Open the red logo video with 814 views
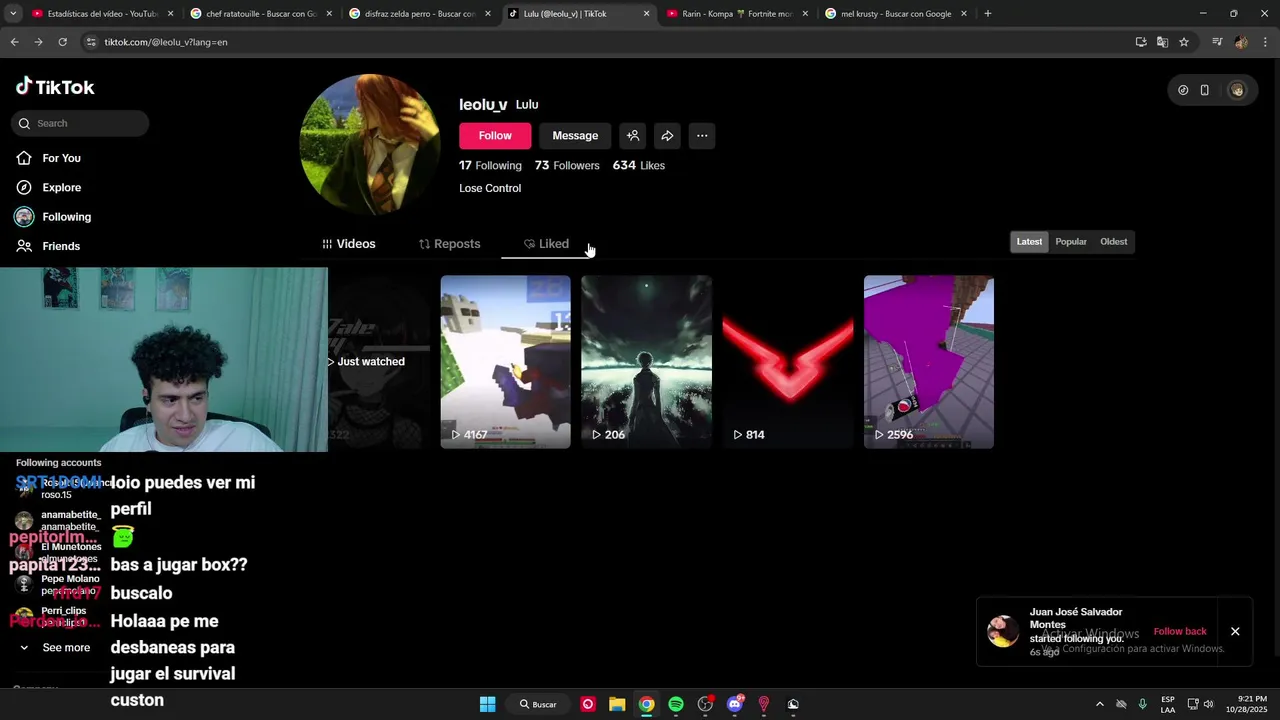This screenshot has width=1280, height=720. click(788, 362)
